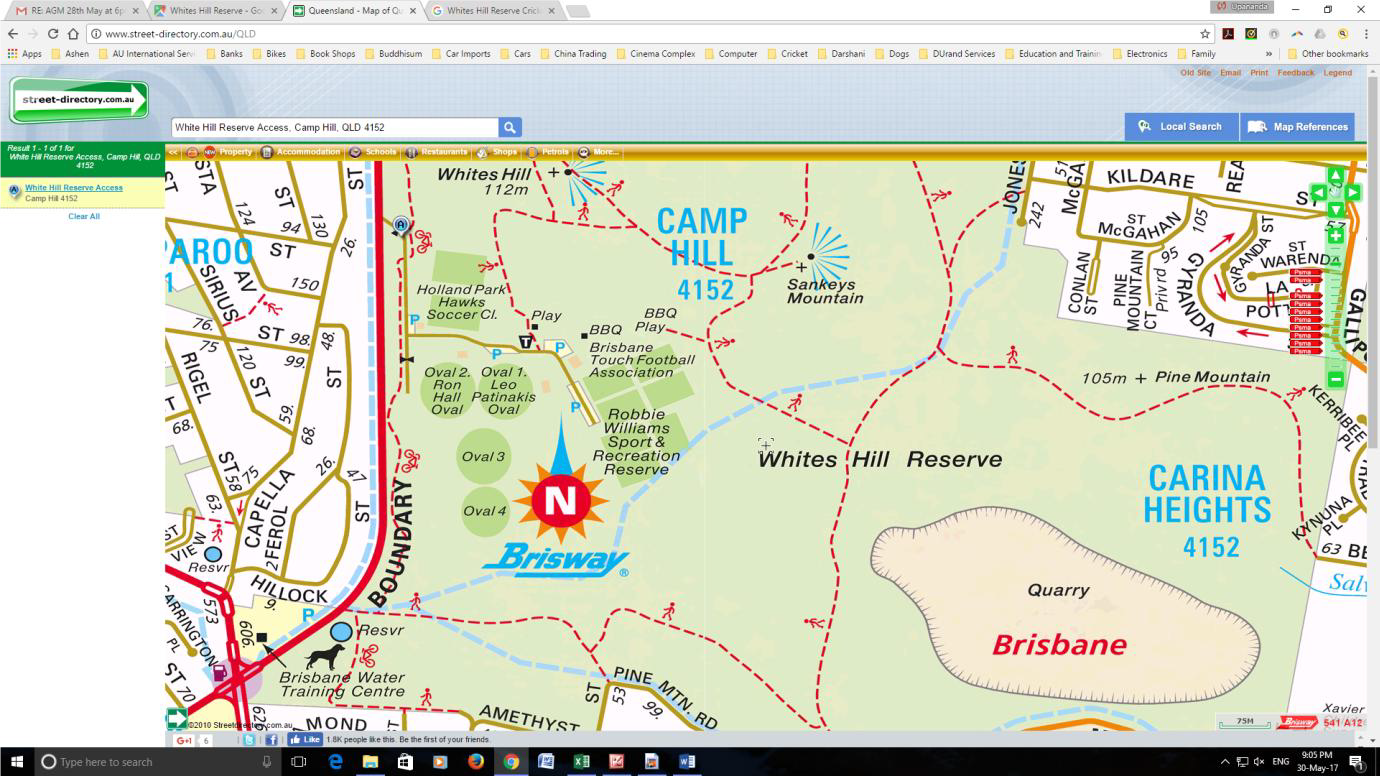Click the browser reload button
Viewport: 1380px width, 776px height.
tap(52, 33)
